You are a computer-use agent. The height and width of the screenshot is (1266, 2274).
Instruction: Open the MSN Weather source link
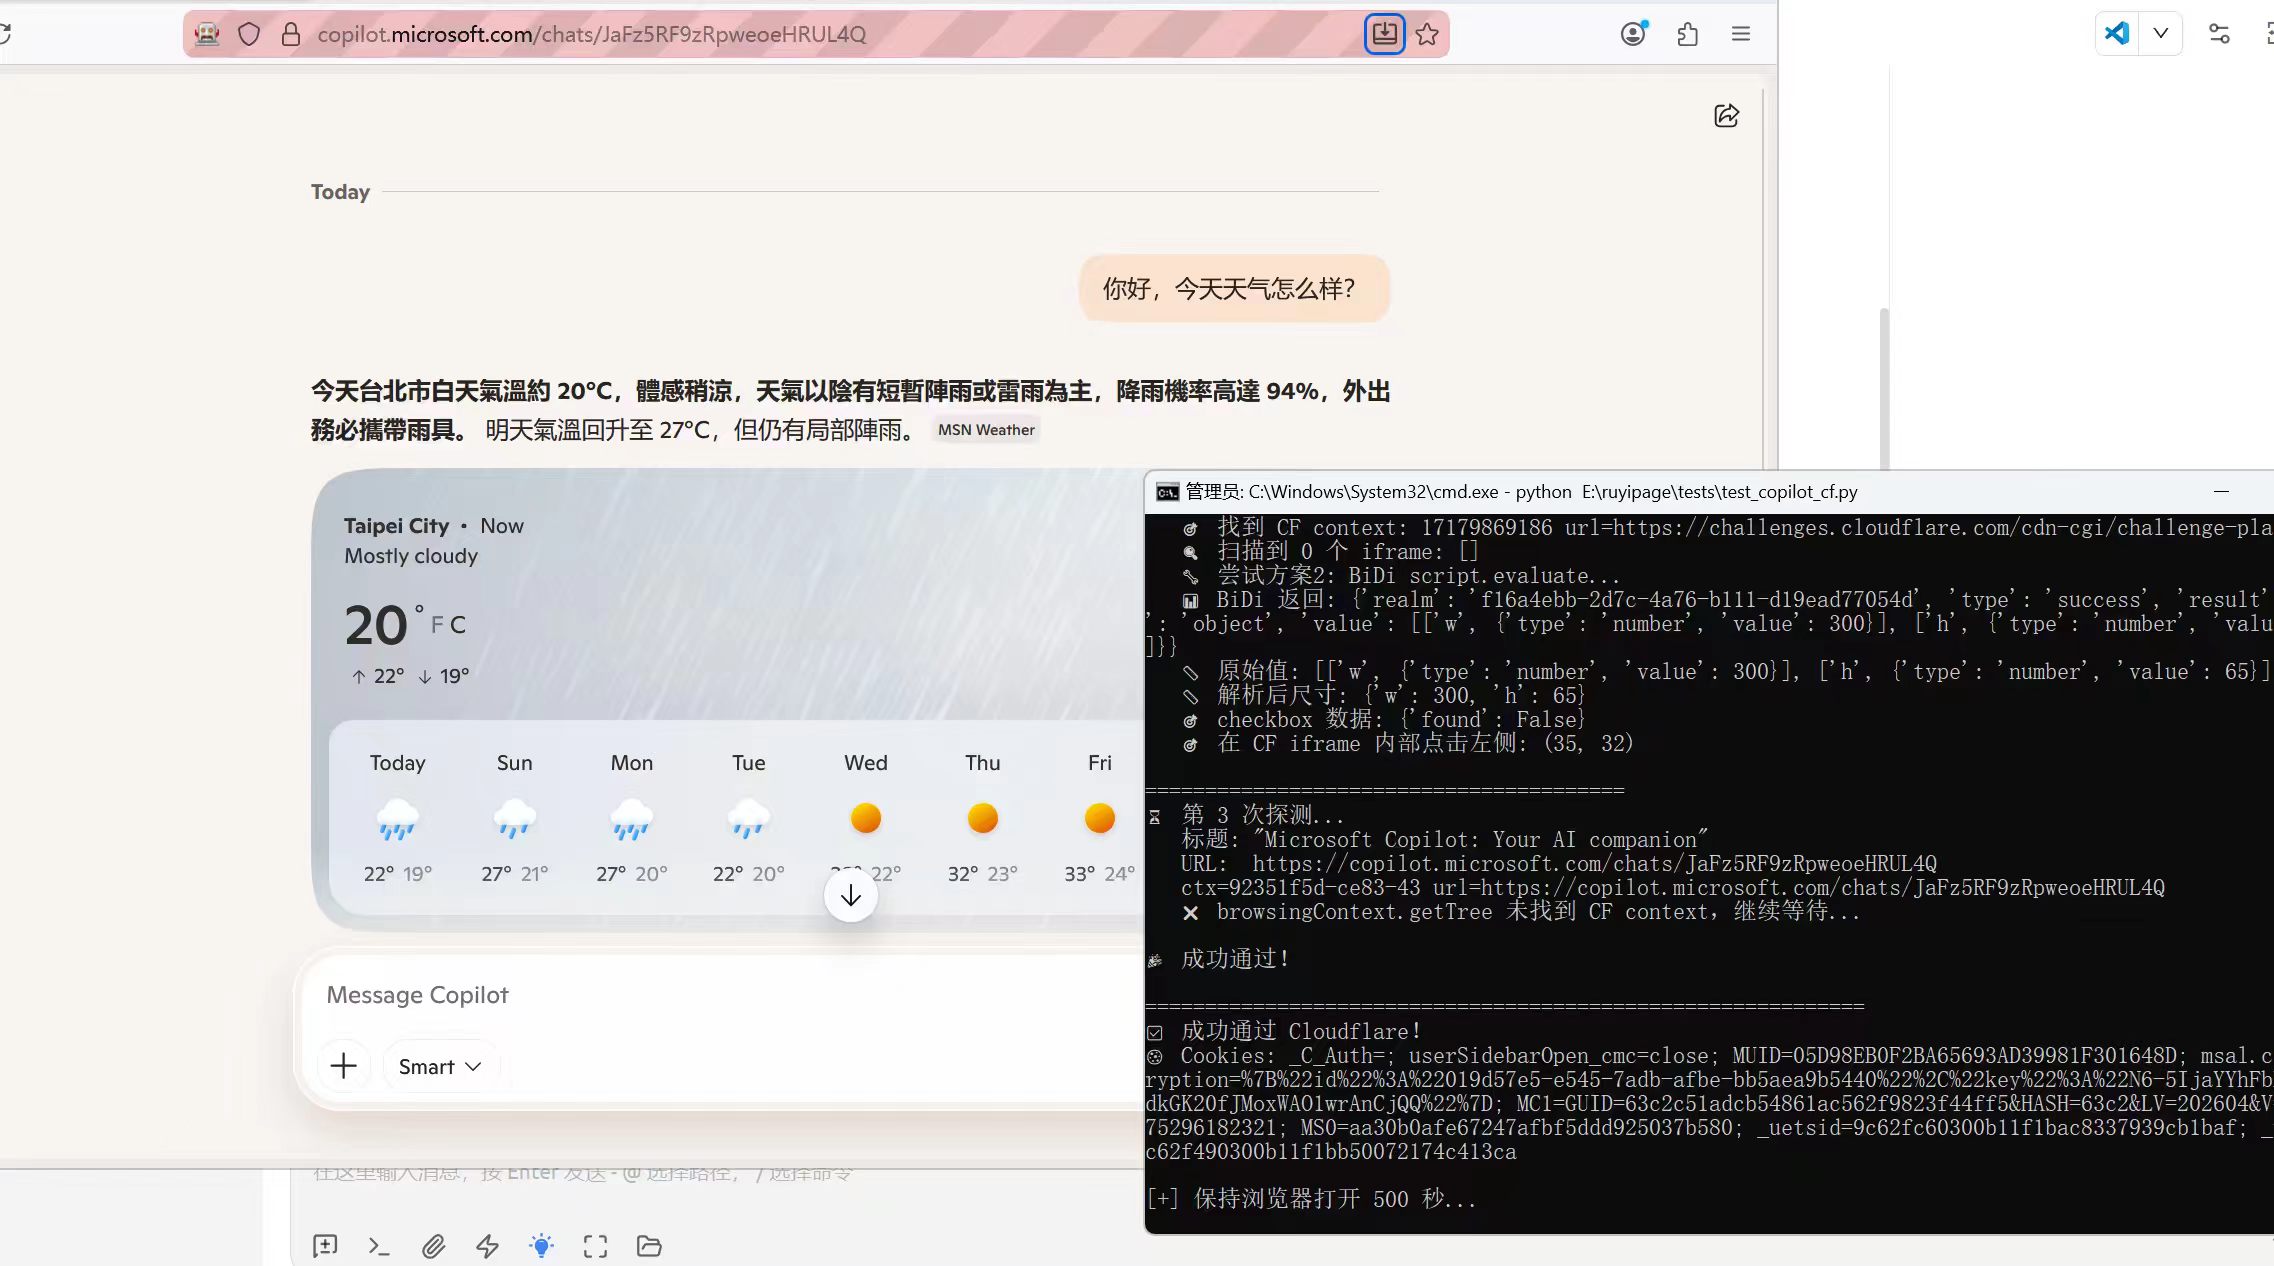985,430
